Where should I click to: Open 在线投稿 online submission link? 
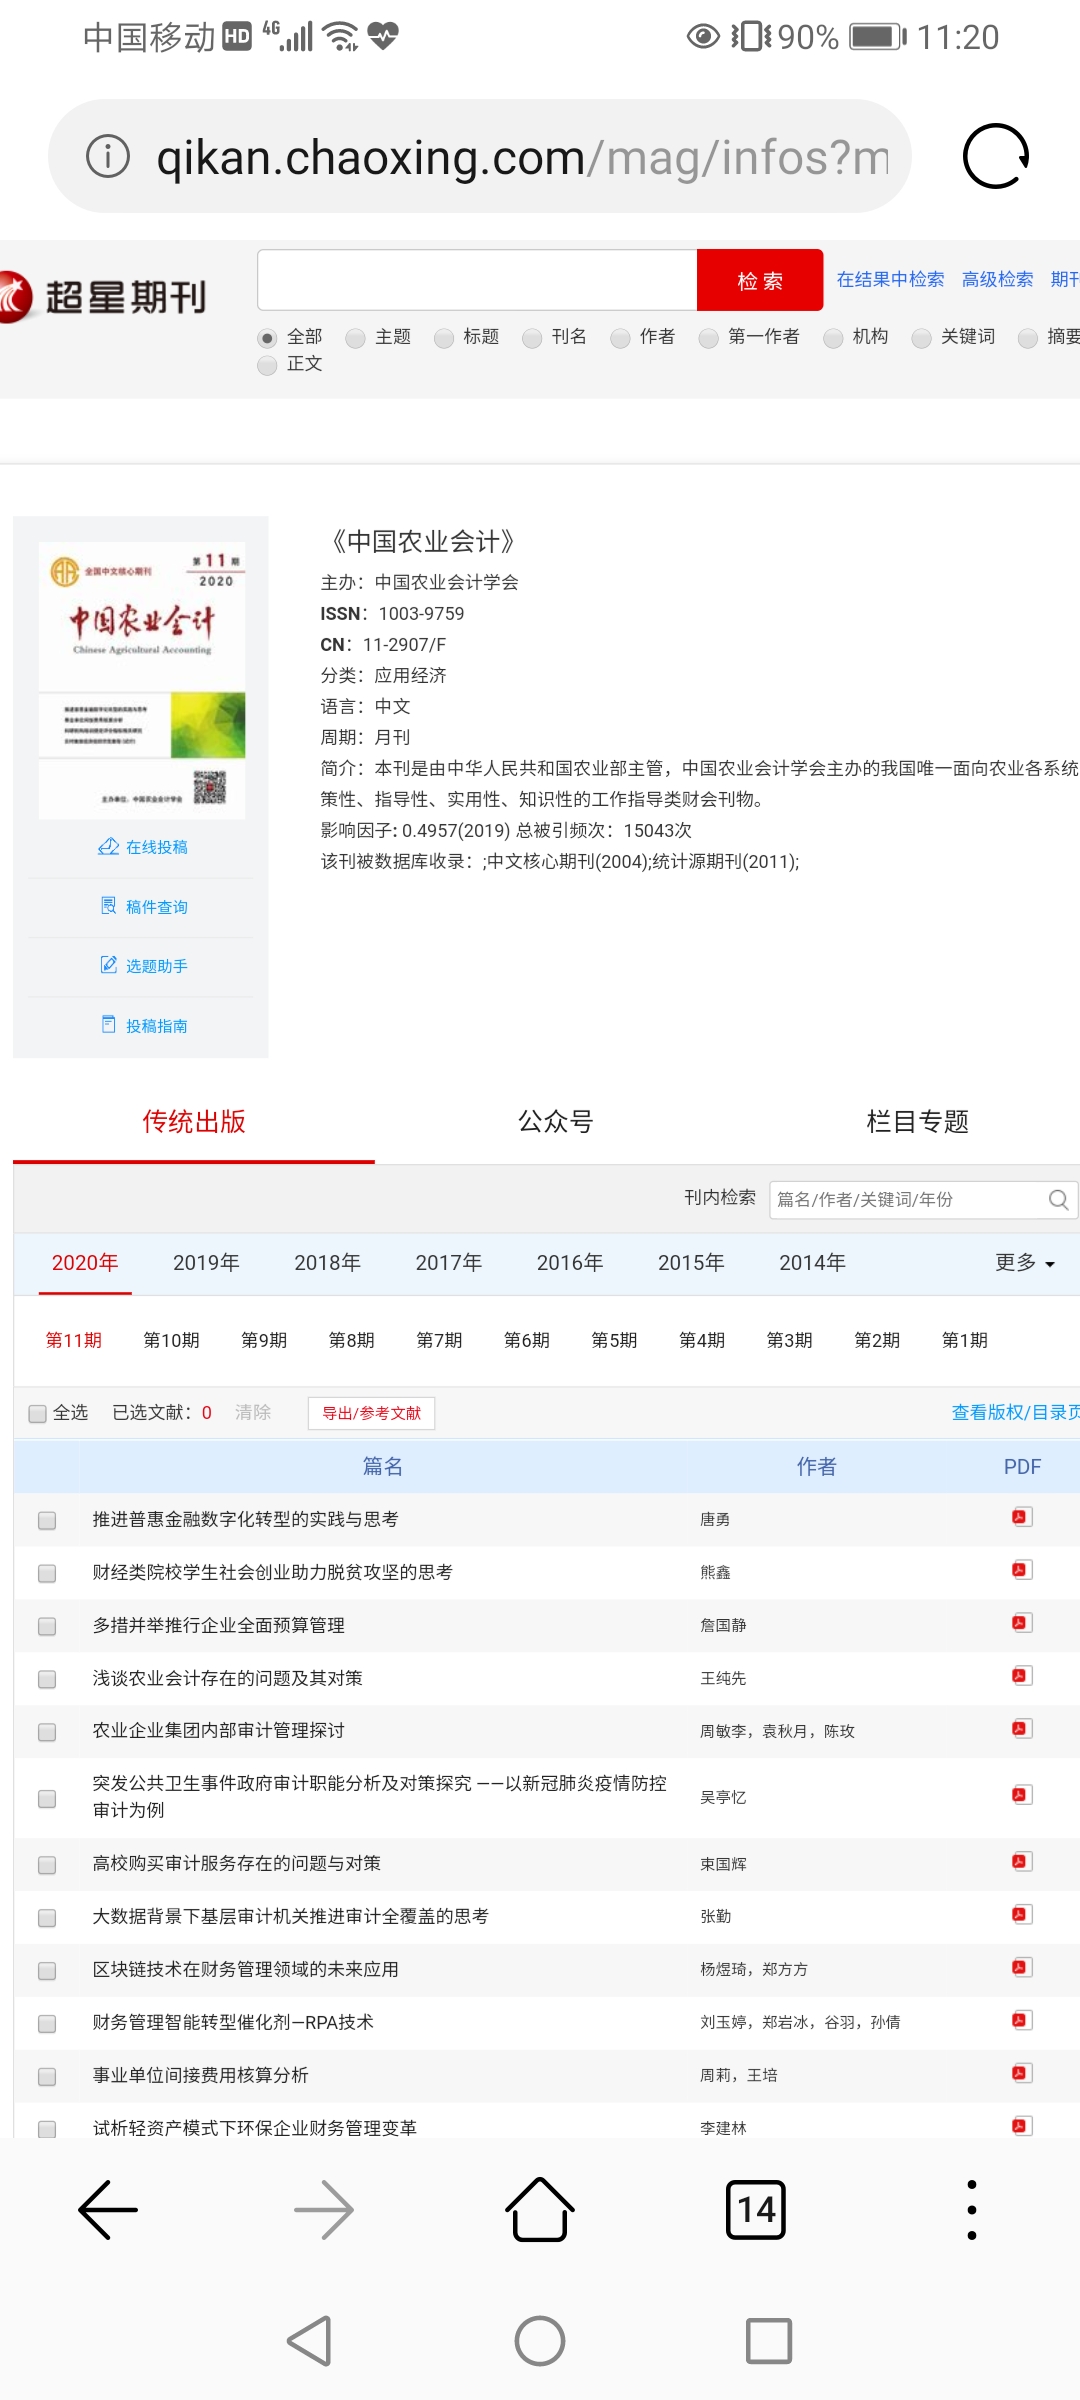[x=143, y=847]
